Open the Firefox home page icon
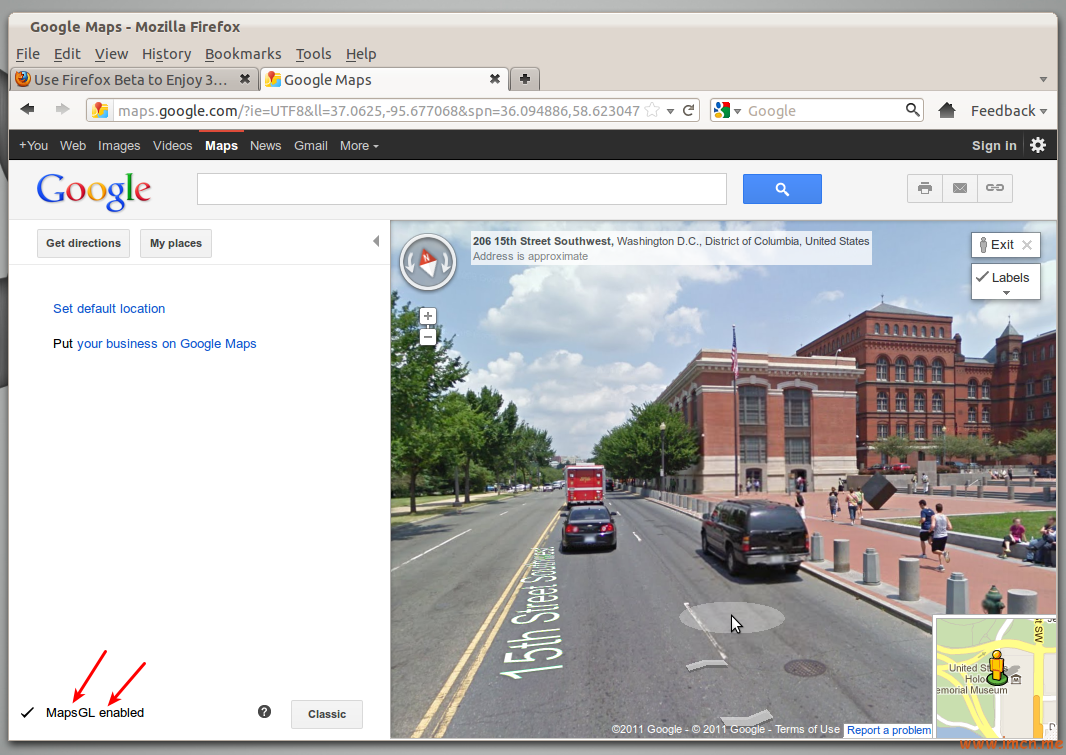 (946, 110)
